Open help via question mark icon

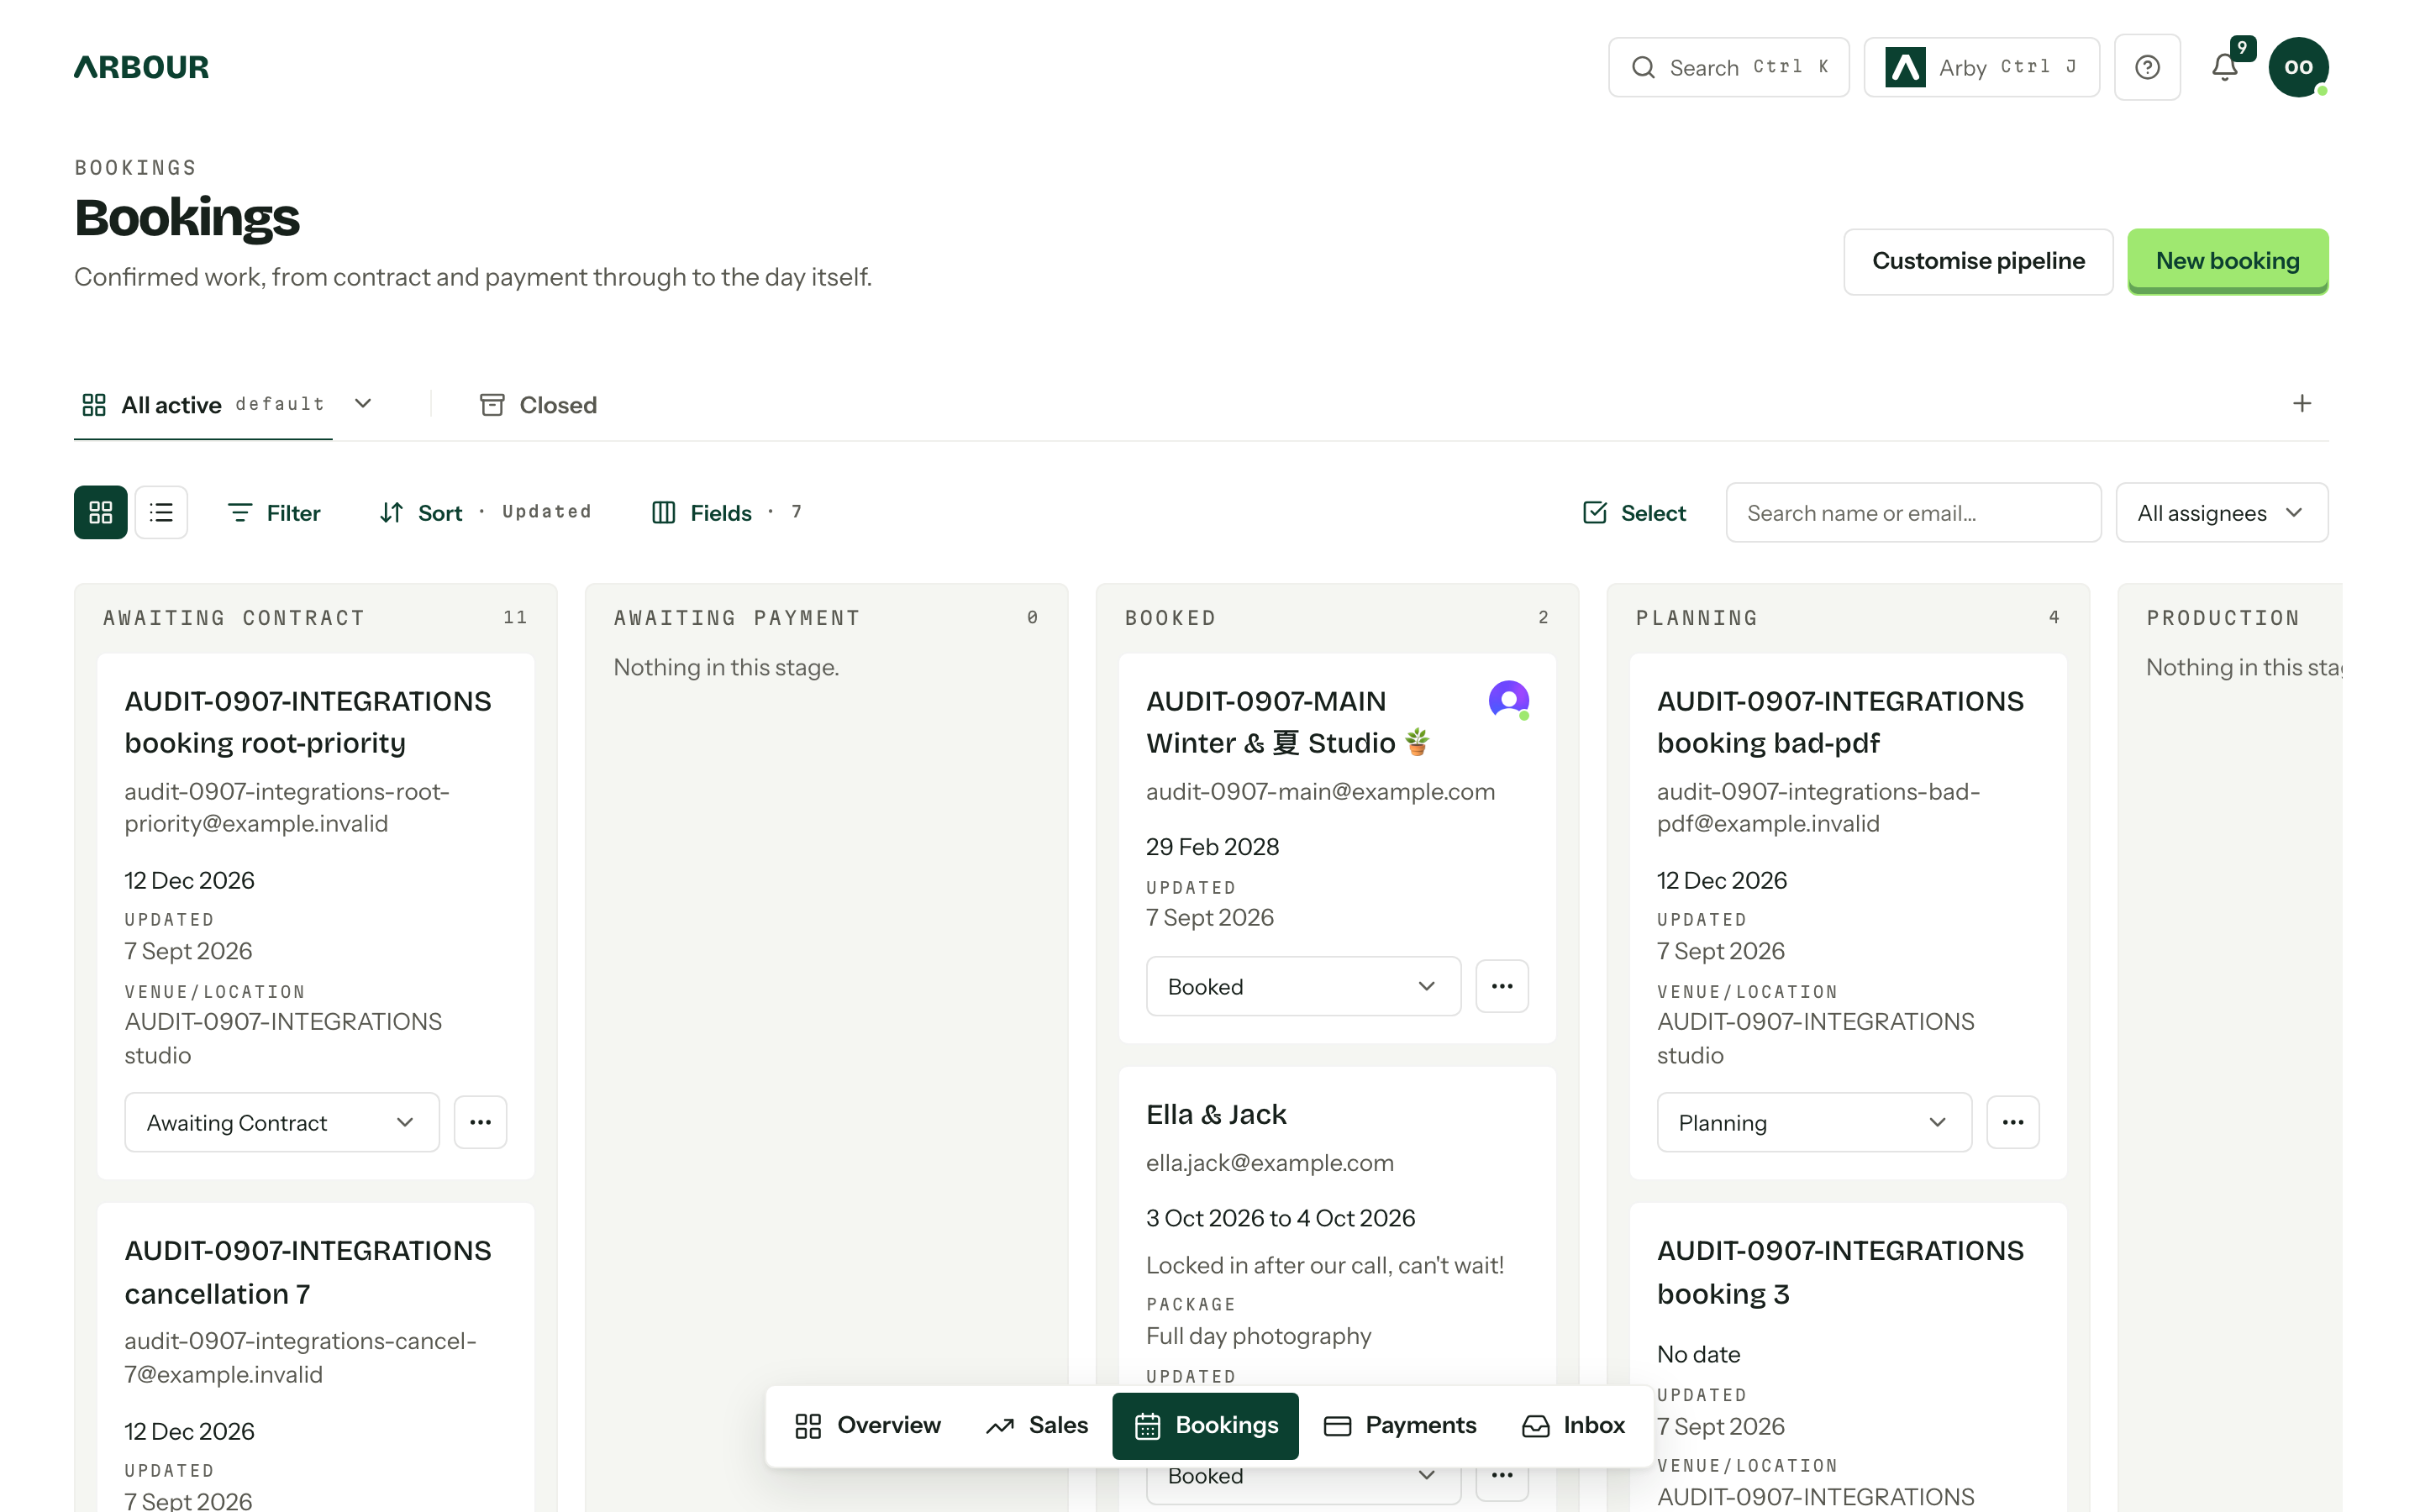[2147, 67]
